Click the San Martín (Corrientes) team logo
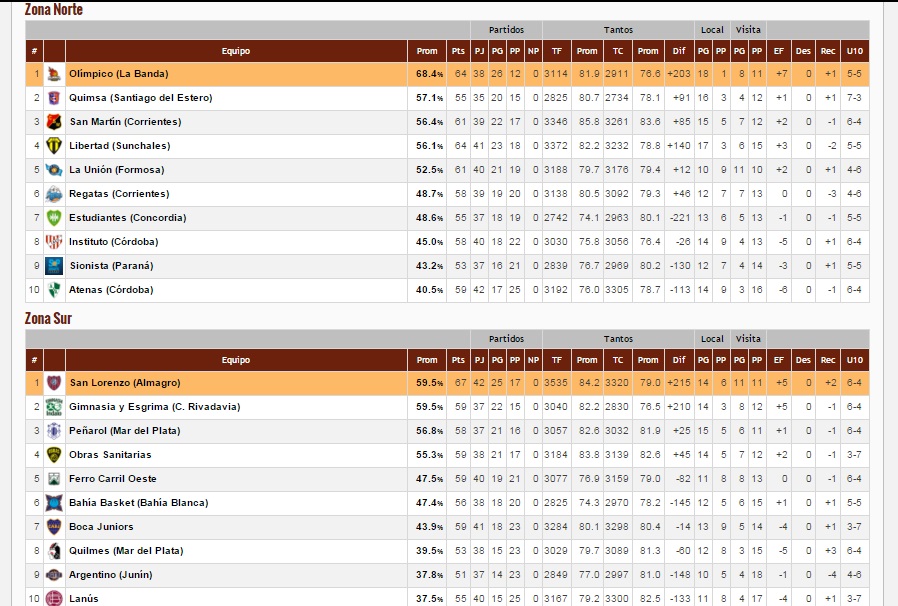The height and width of the screenshot is (606, 898). point(55,122)
